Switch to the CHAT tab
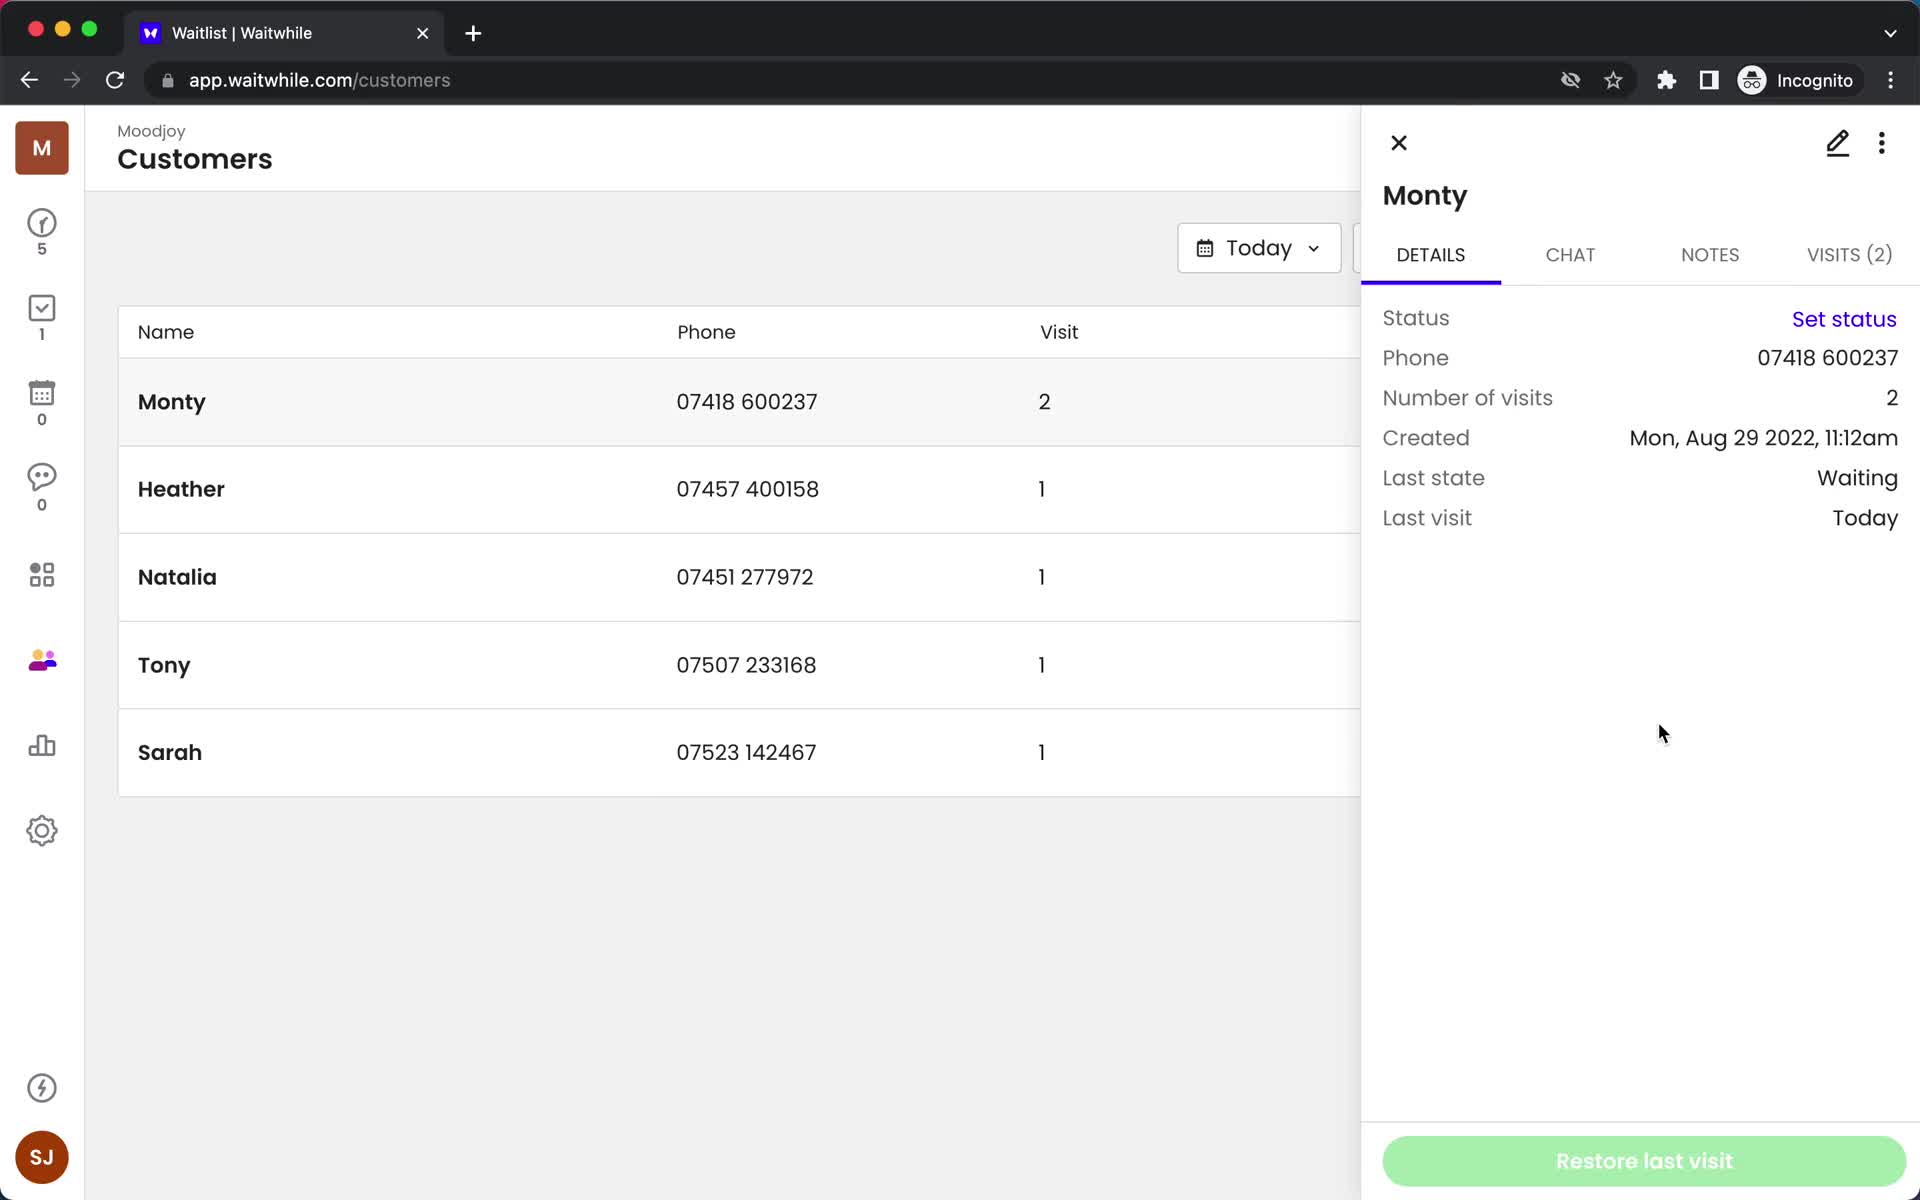The image size is (1920, 1200). coord(1570,254)
